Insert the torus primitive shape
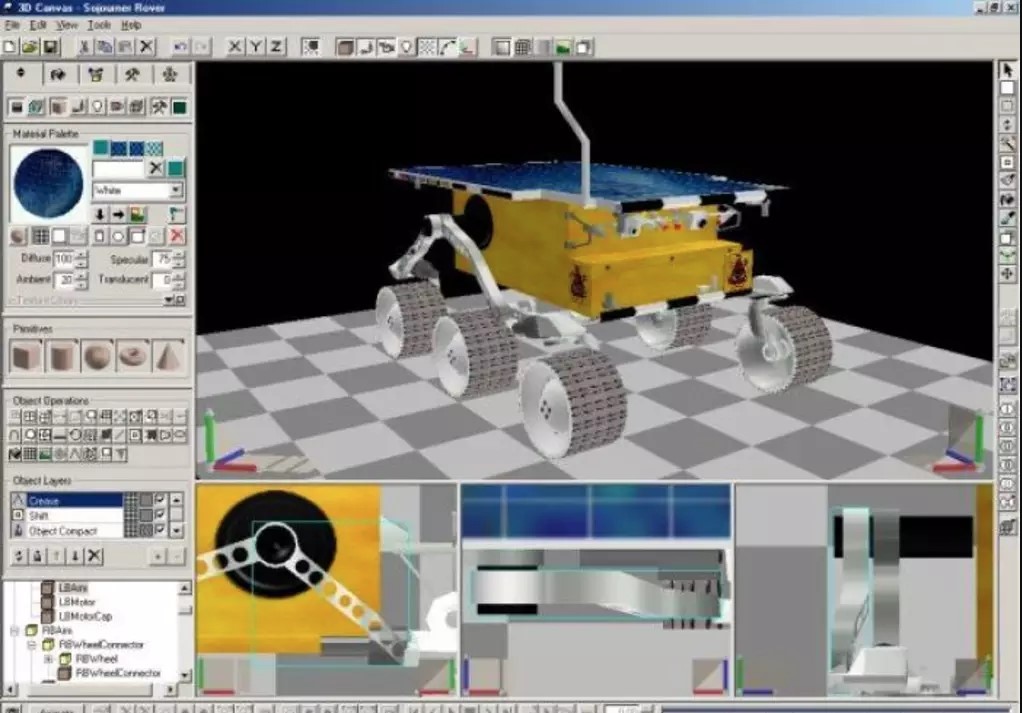Viewport: 1022px width, 713px height. tap(131, 355)
